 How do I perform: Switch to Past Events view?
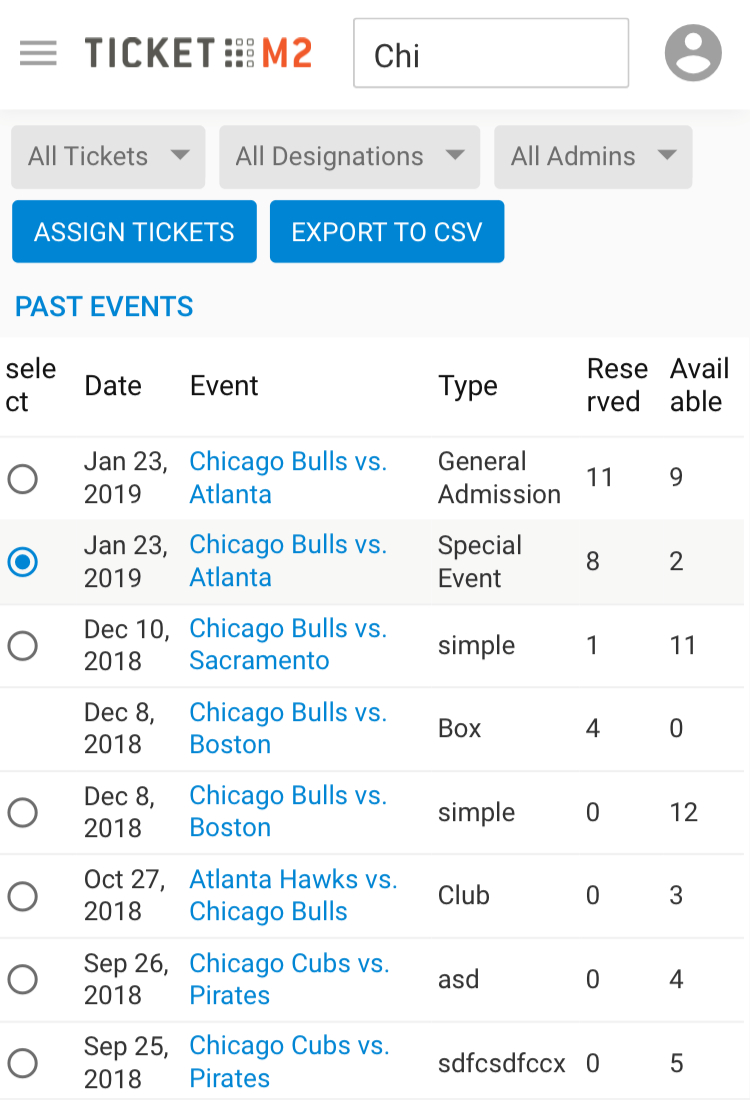point(104,307)
